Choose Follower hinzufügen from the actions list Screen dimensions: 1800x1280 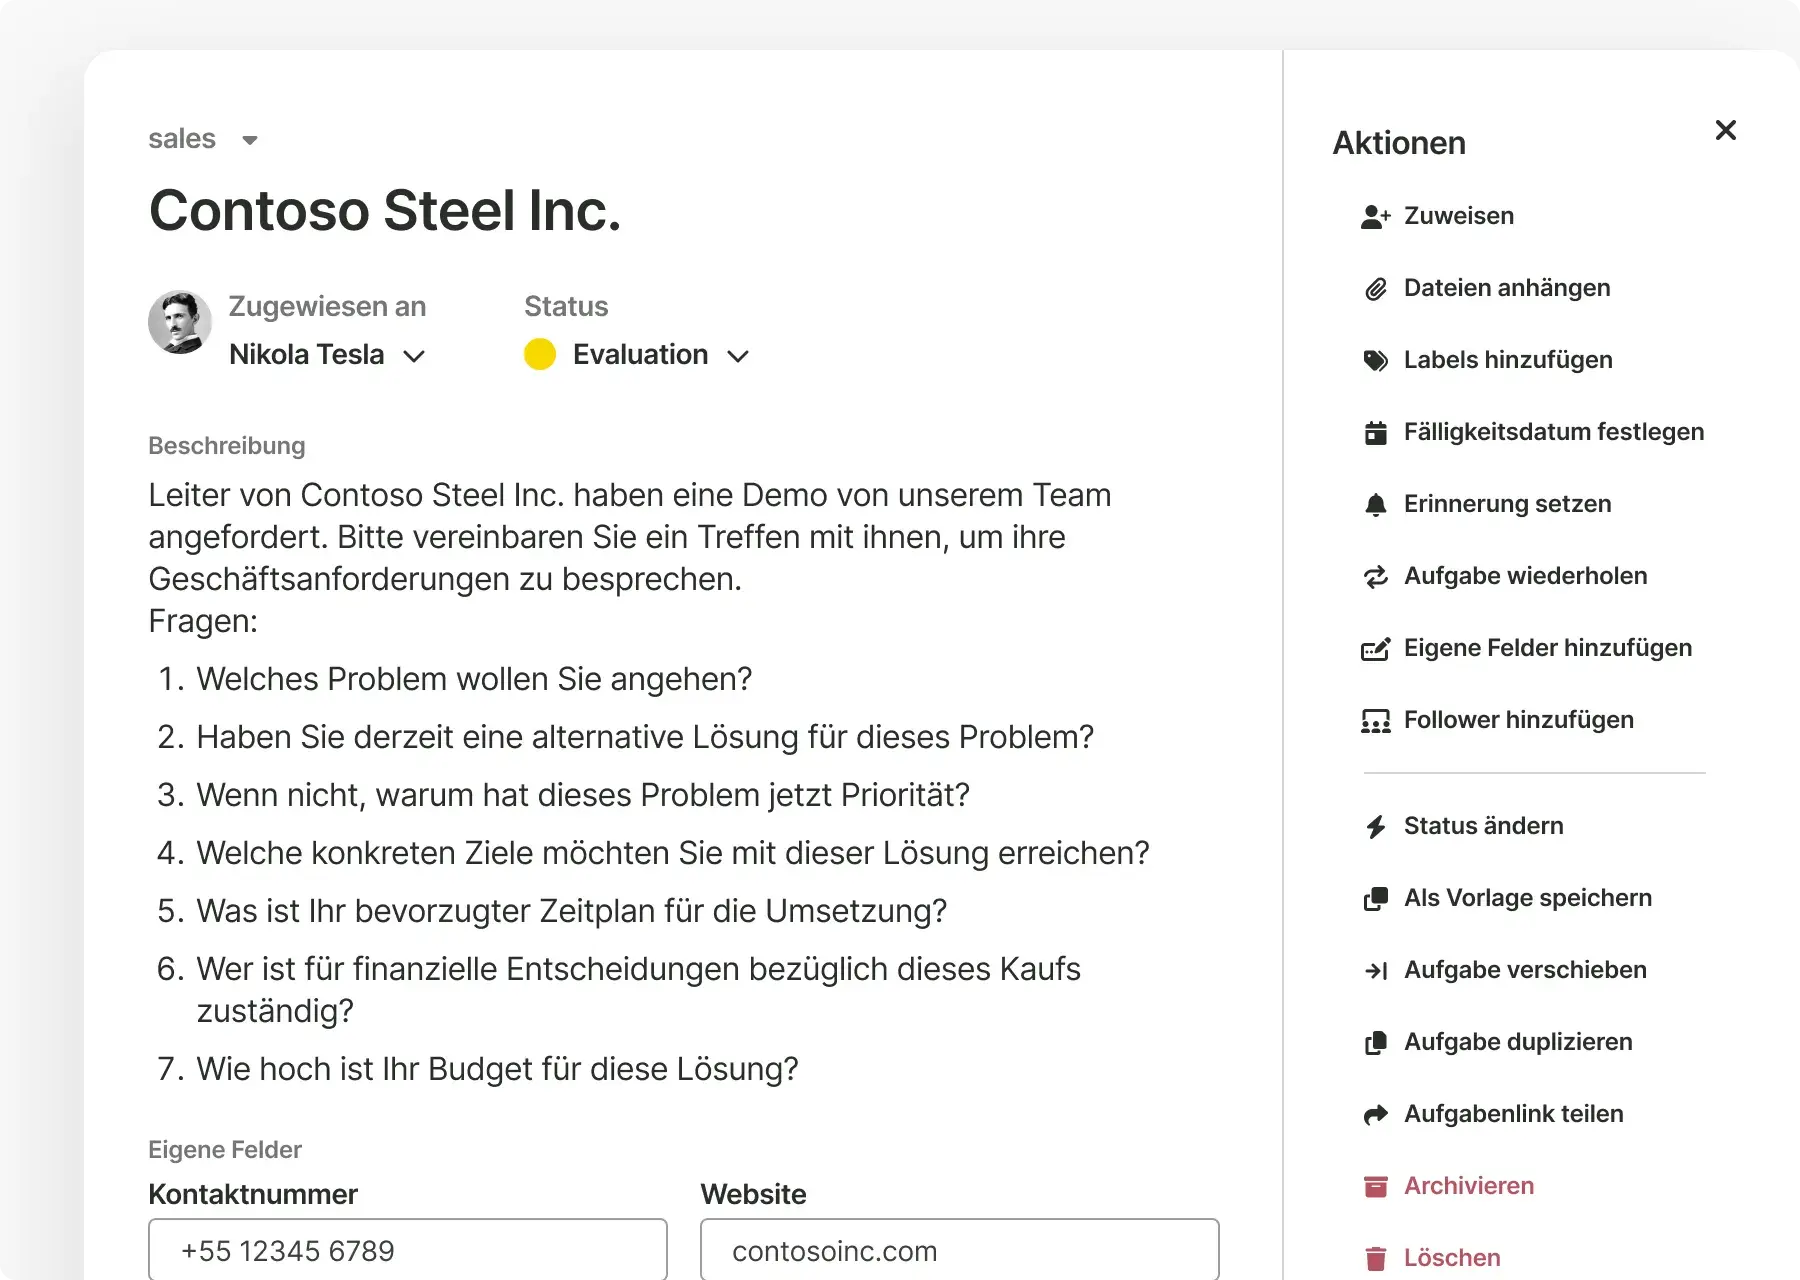pos(1518,720)
